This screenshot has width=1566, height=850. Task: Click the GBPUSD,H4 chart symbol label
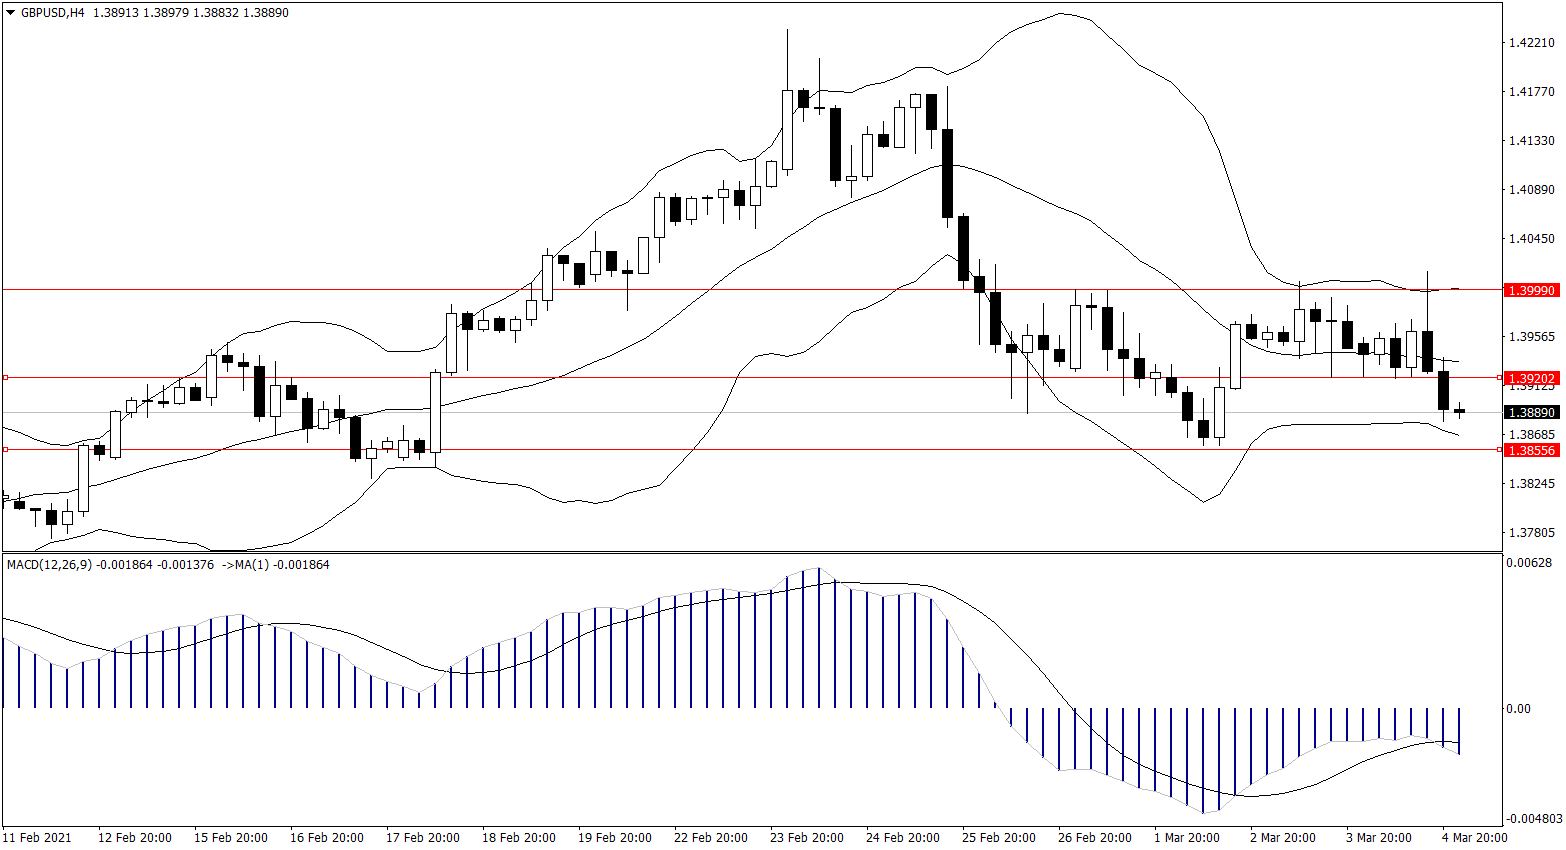click(52, 13)
